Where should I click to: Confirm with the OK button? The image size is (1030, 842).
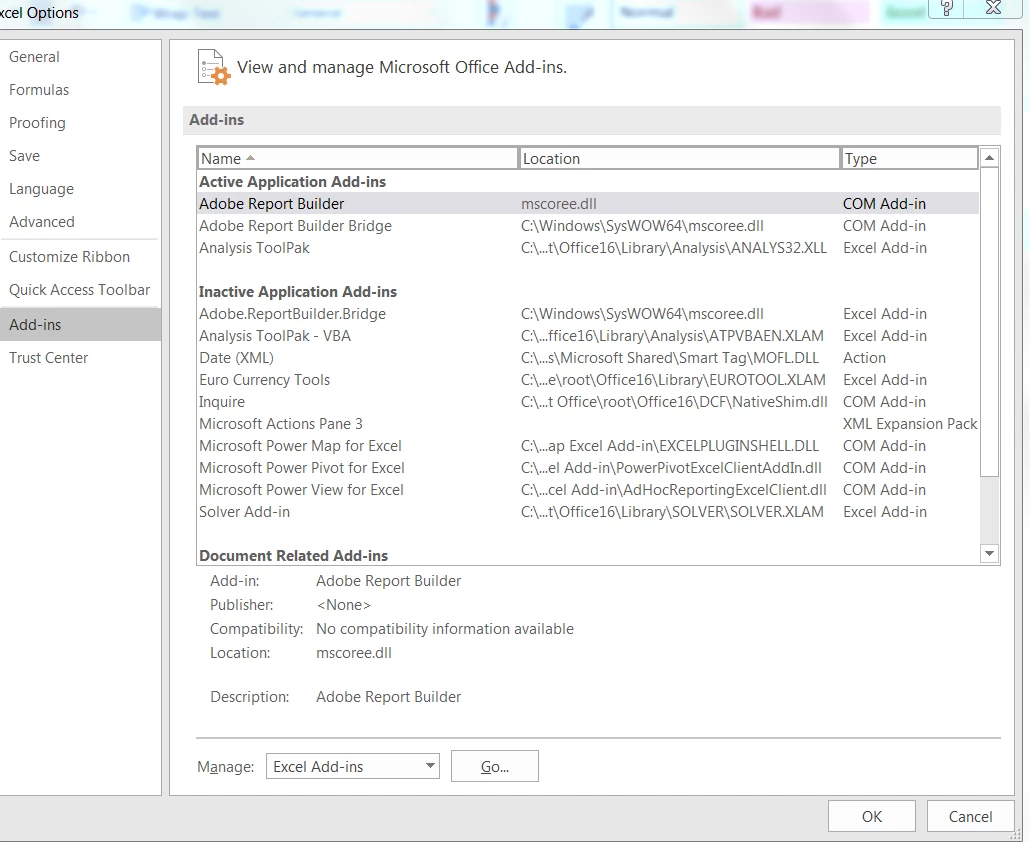pos(872,816)
